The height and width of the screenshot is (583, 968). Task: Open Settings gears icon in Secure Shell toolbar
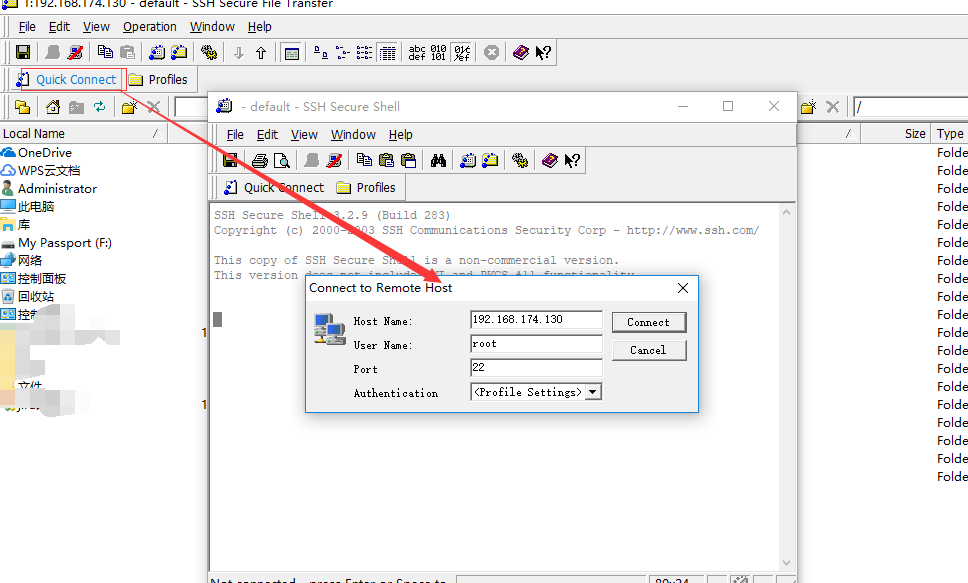click(520, 161)
